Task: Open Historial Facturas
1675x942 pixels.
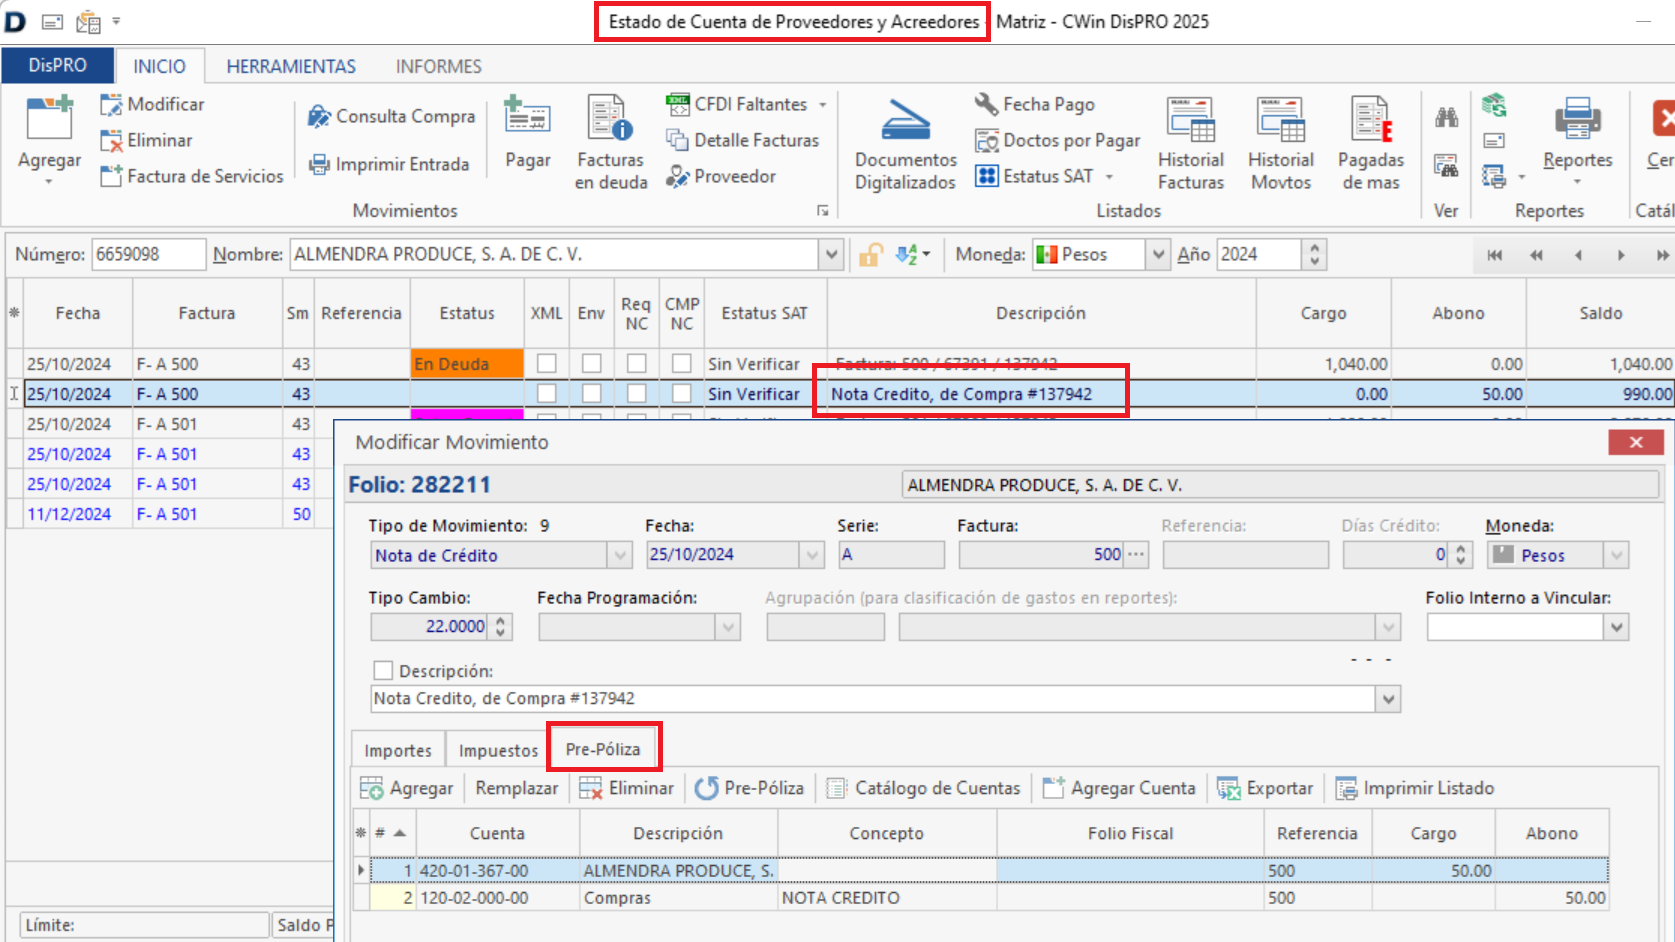Action: tap(1191, 142)
